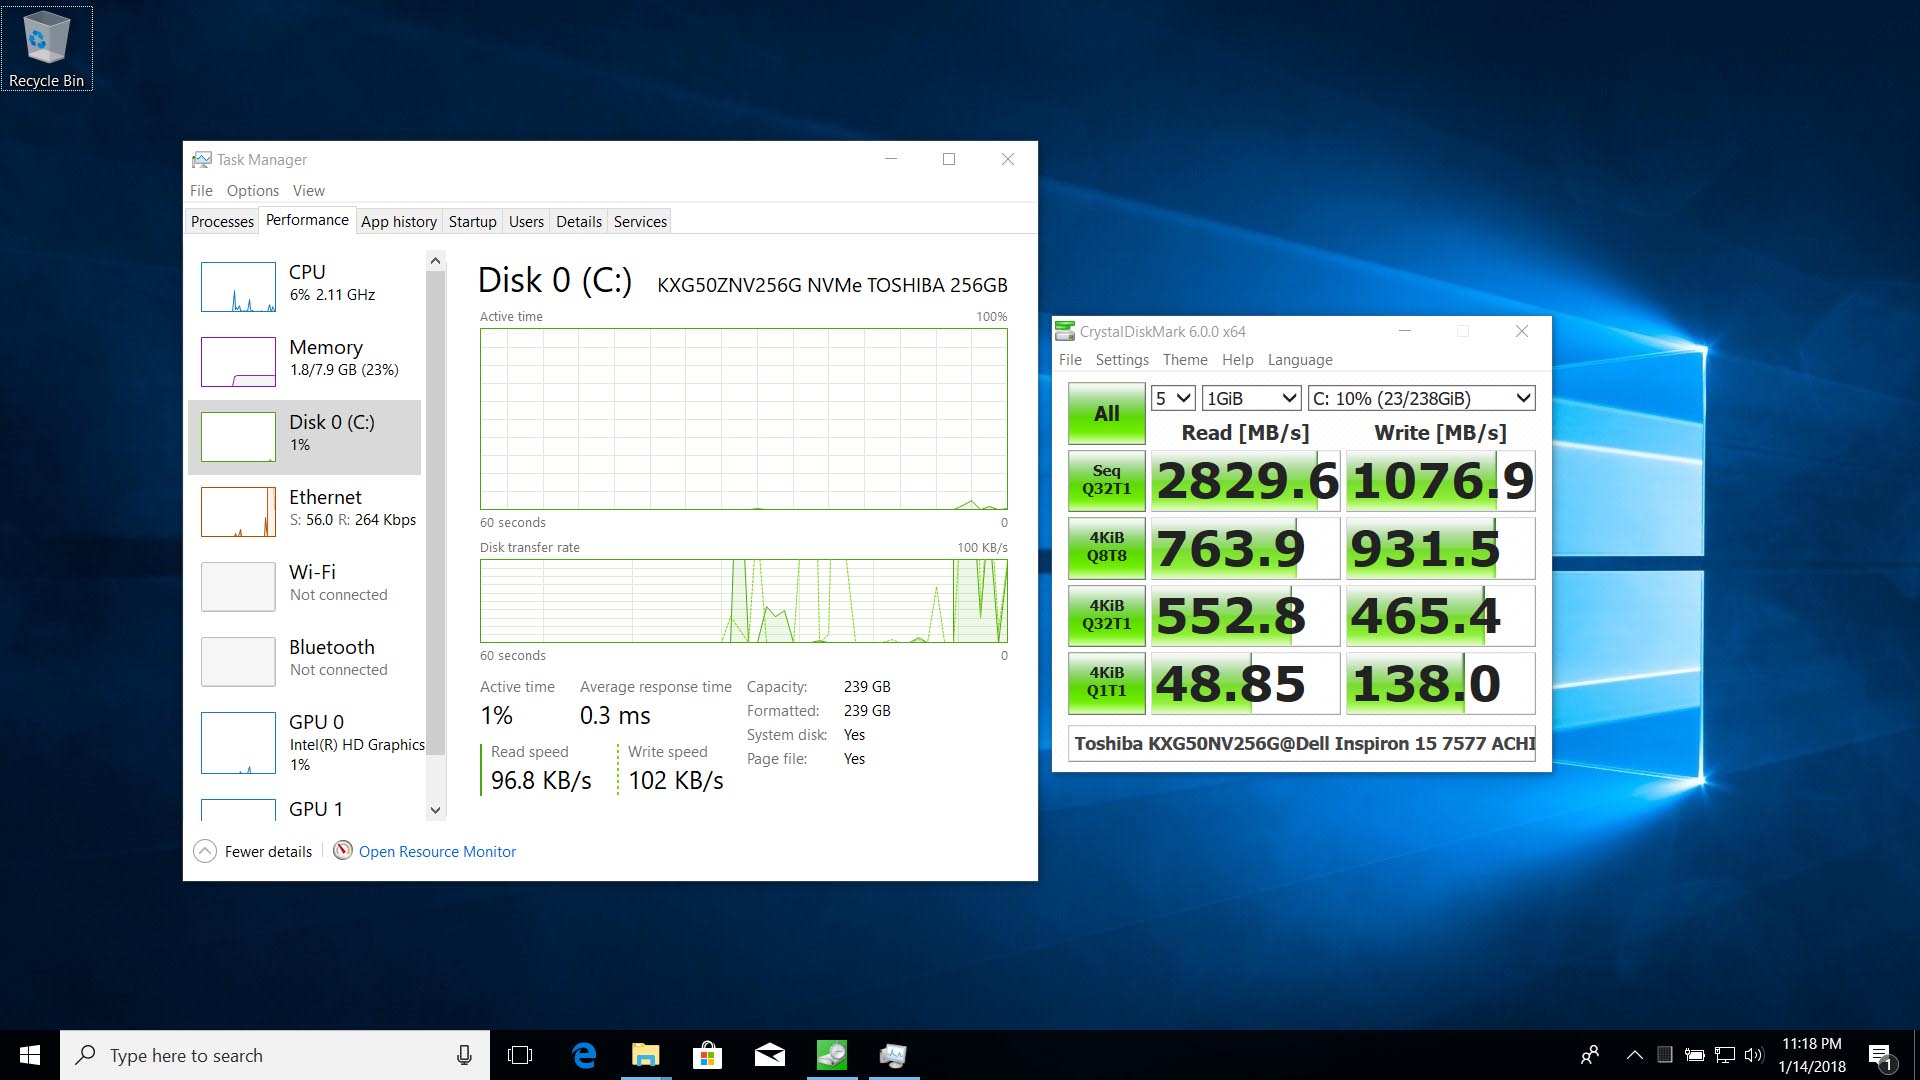
Task: Click the battery status tray icon
Action: point(1694,1055)
